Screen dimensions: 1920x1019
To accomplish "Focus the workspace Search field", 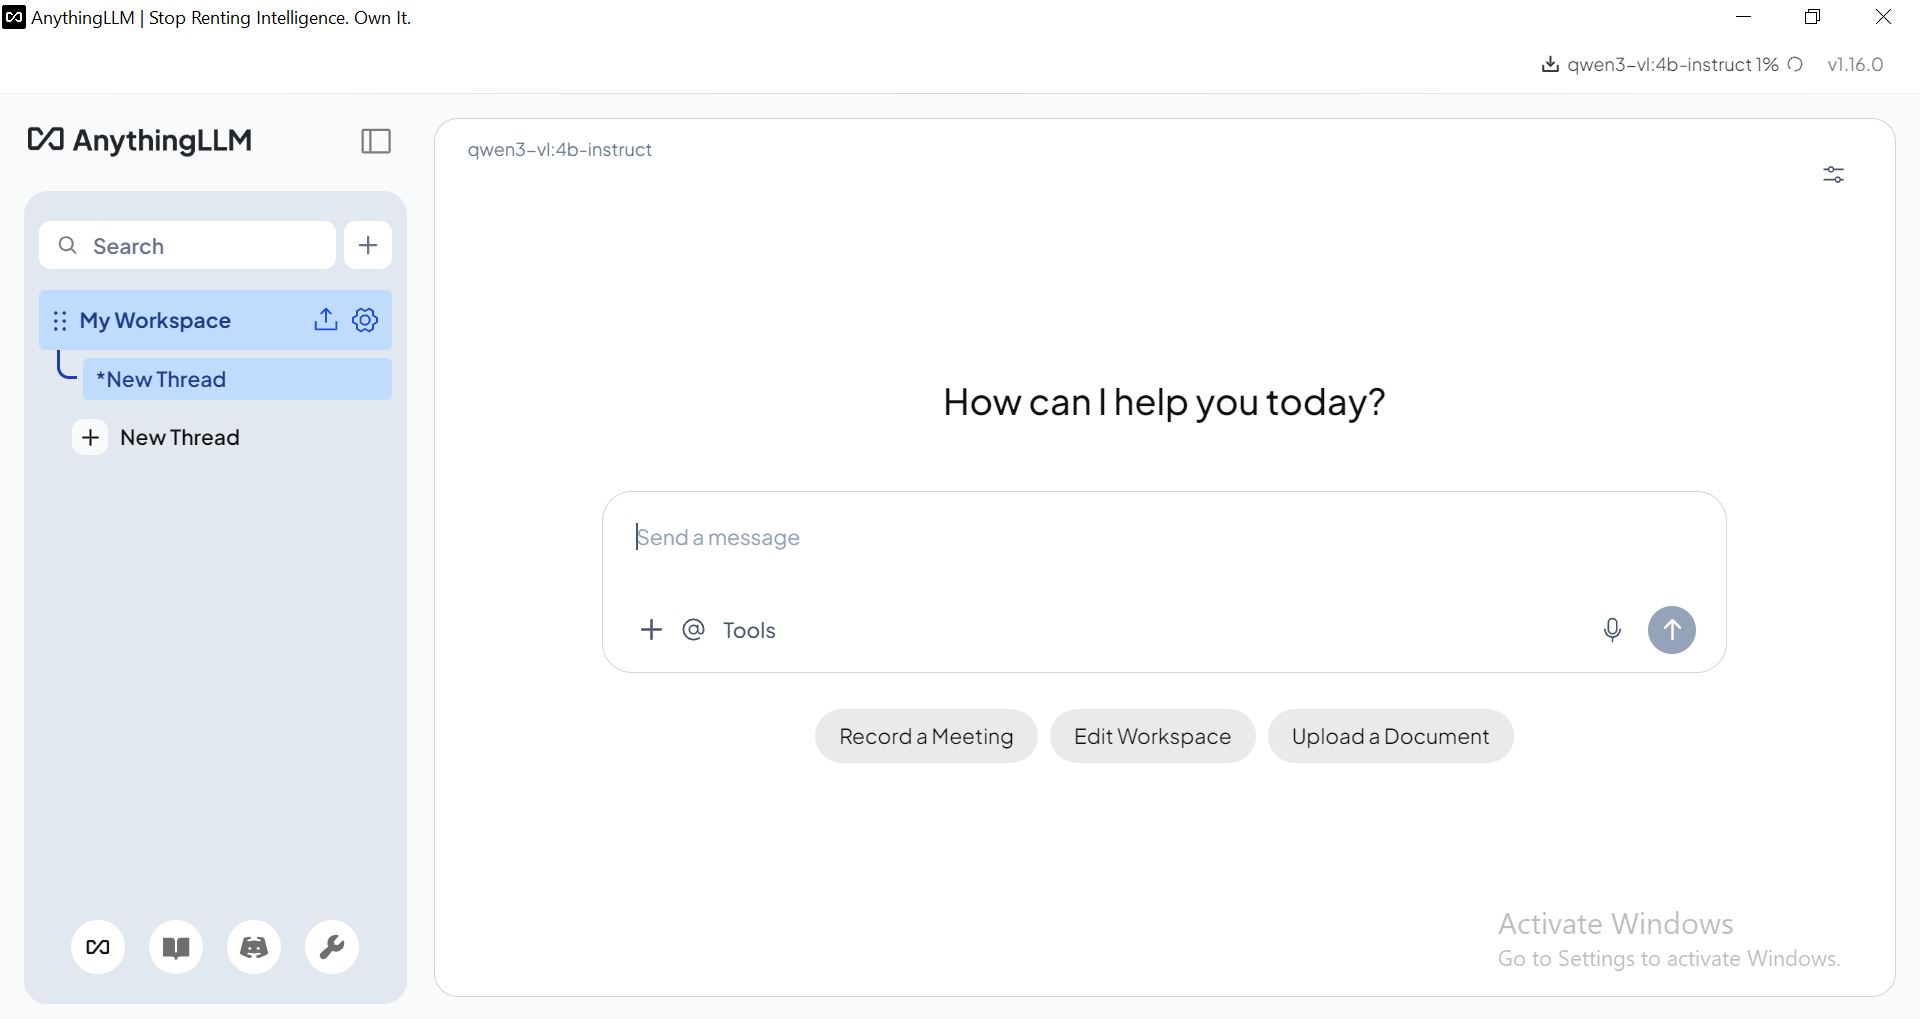I will coord(188,245).
